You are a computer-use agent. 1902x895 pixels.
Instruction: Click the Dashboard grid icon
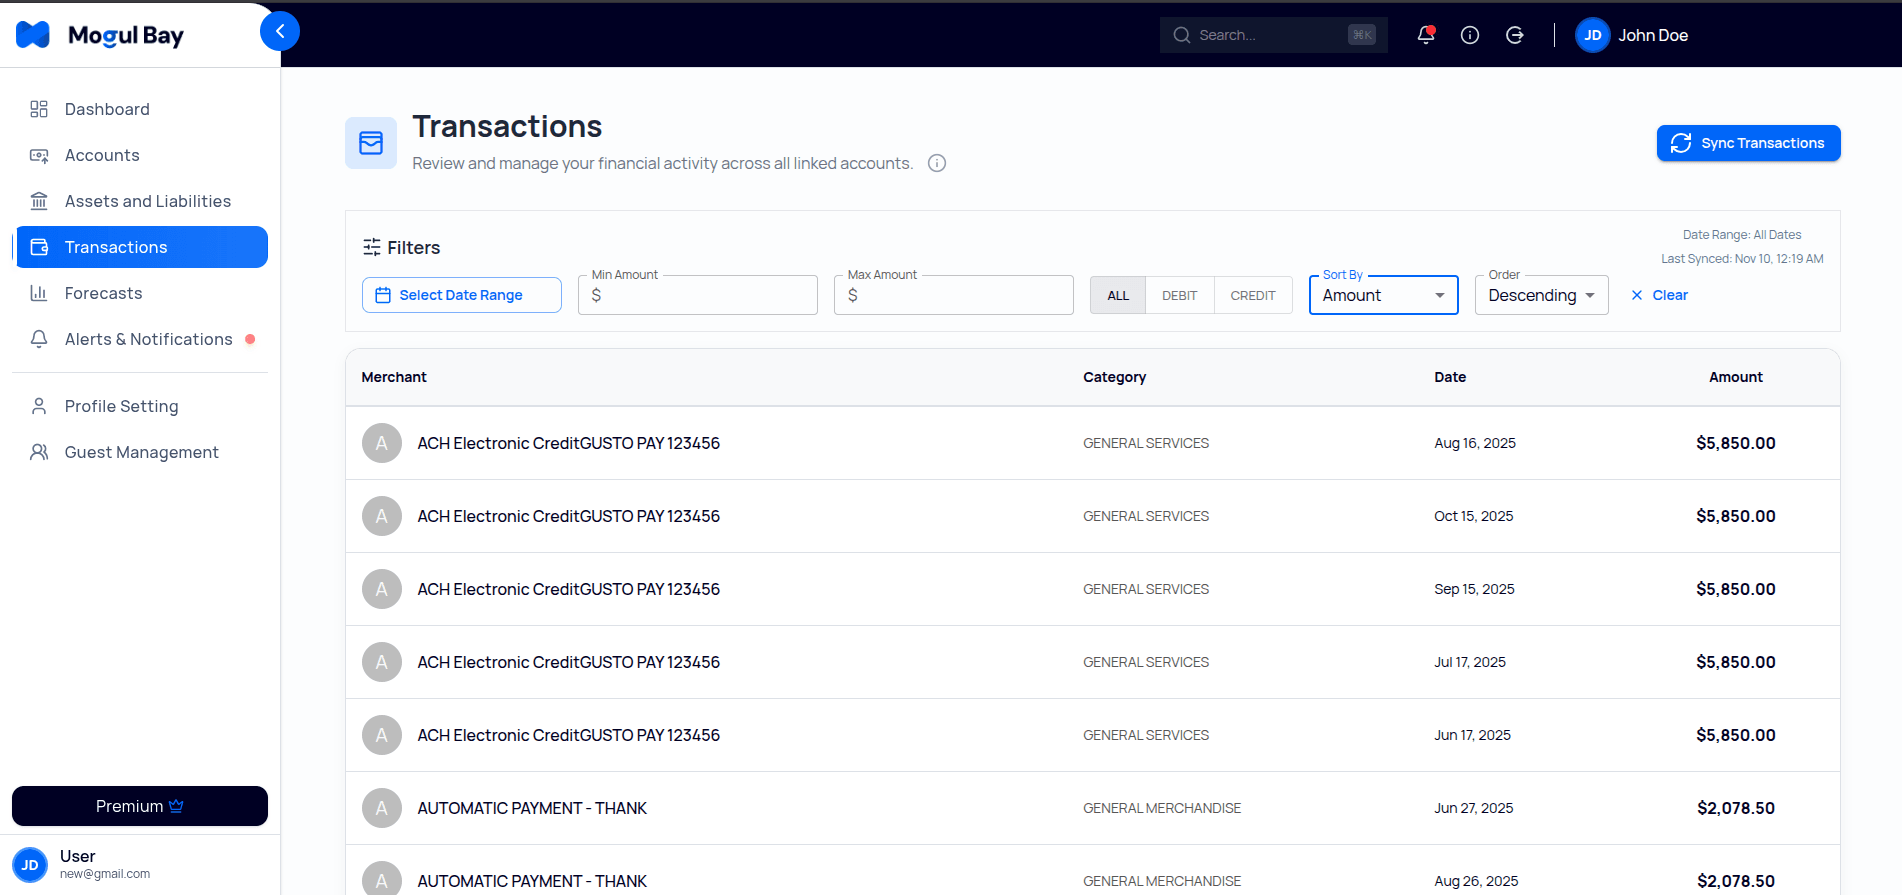[39, 109]
